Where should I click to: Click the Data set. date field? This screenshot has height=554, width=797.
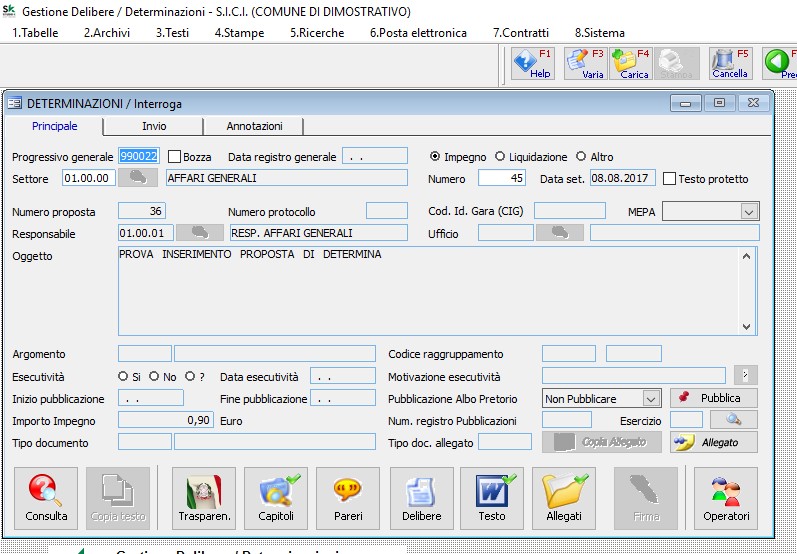(x=623, y=178)
